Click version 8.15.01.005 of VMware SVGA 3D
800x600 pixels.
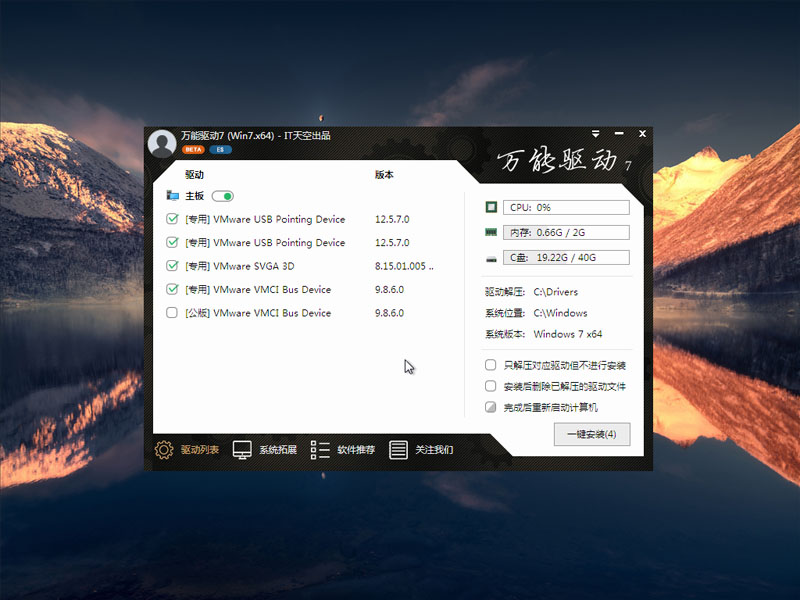click(x=404, y=266)
